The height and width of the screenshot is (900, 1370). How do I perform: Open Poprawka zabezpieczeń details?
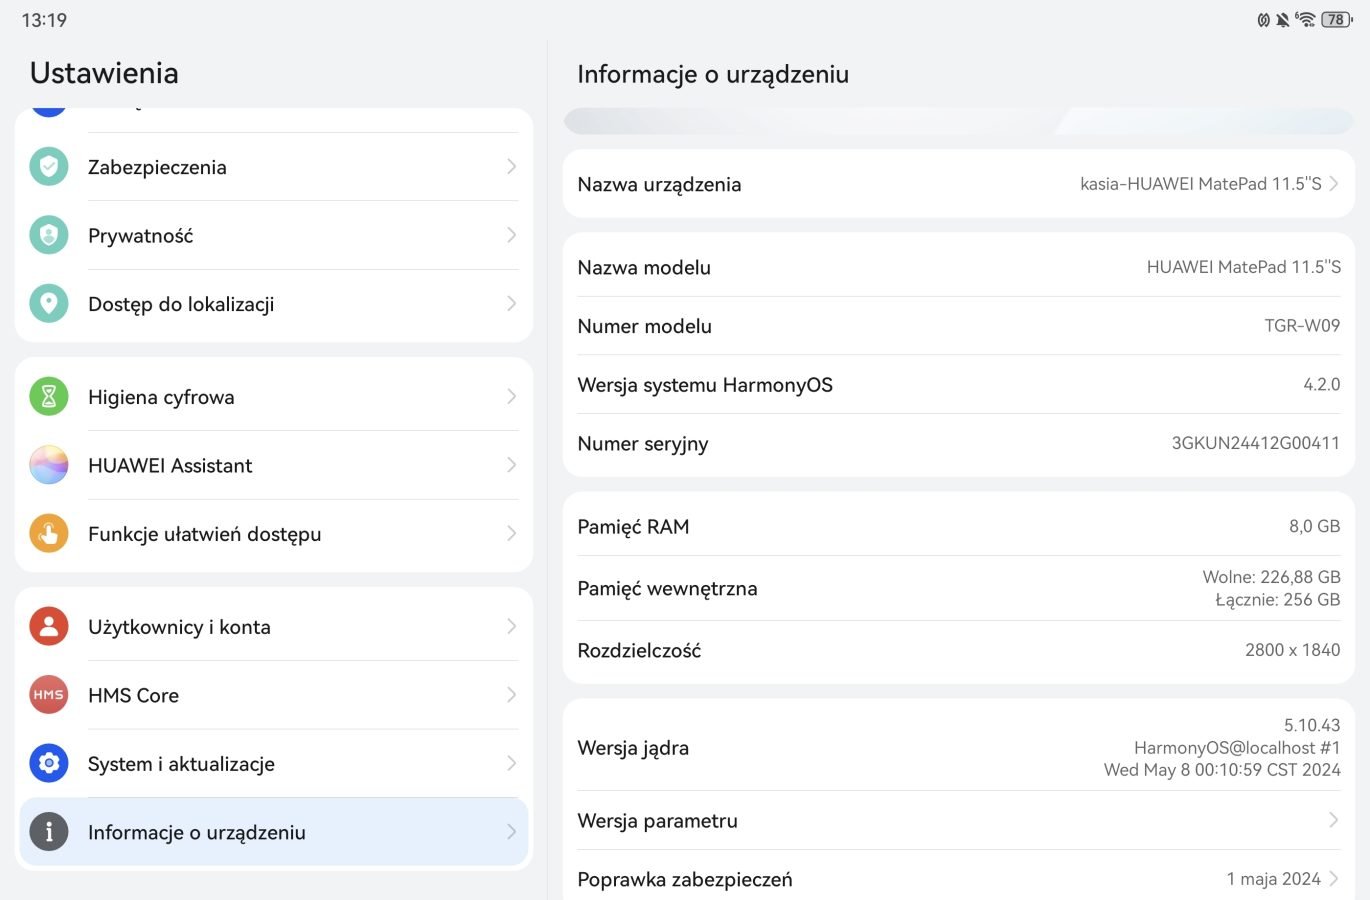click(x=959, y=879)
